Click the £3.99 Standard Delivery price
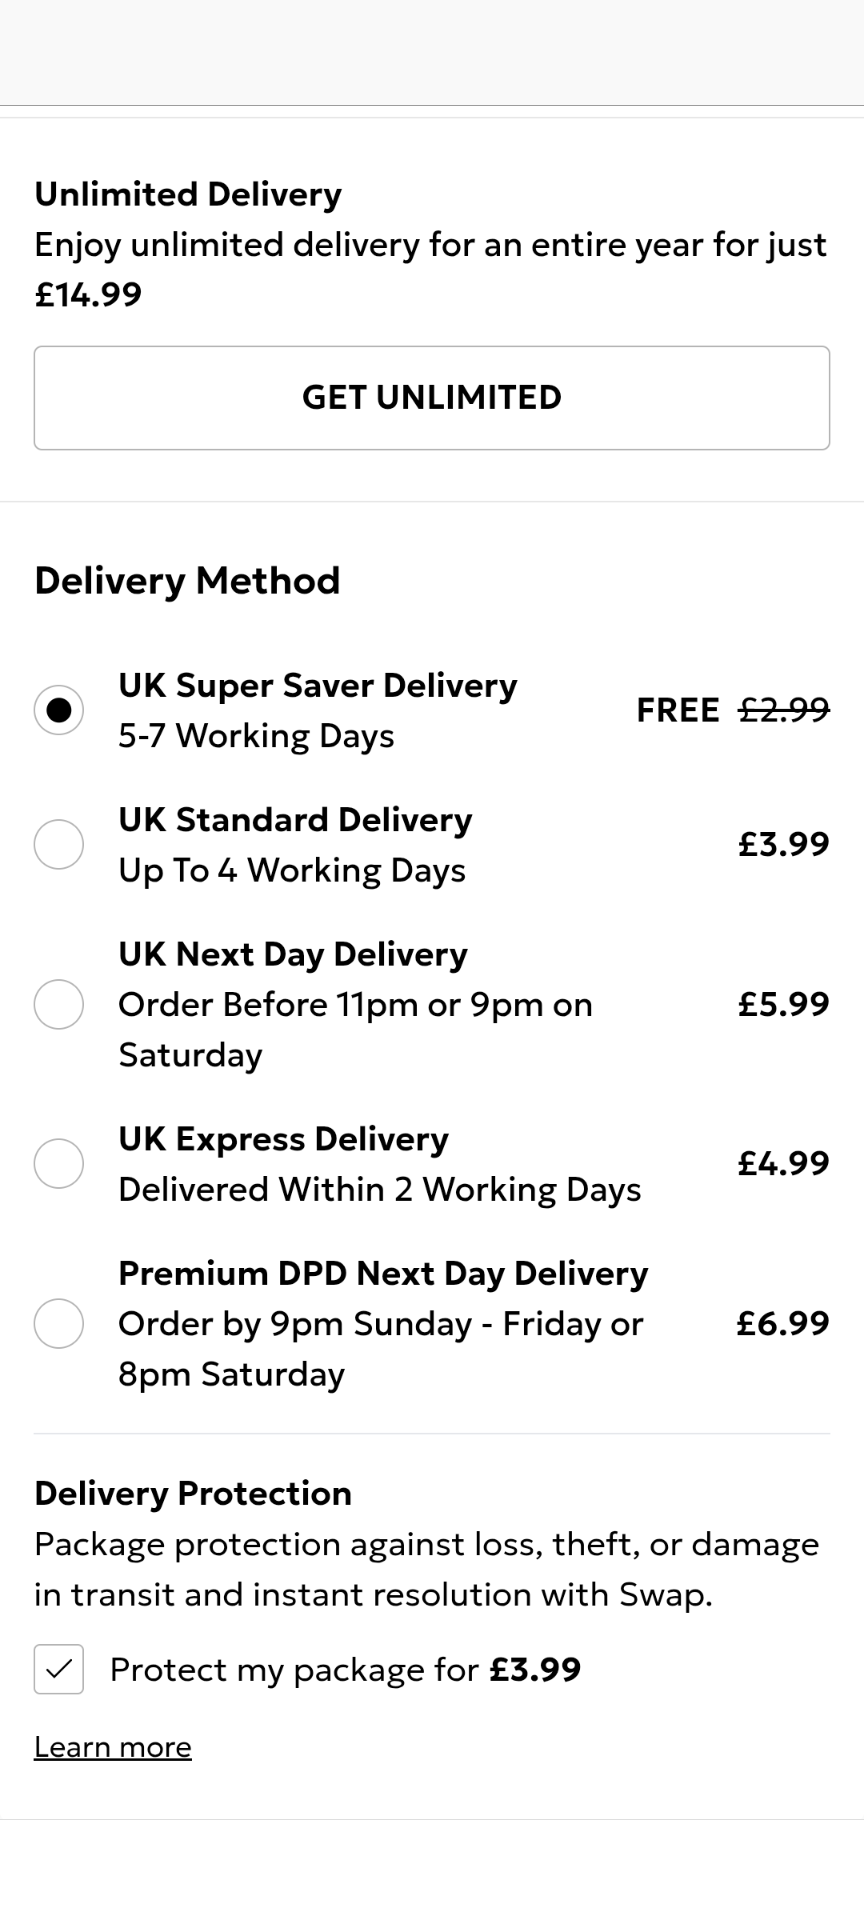This screenshot has height=1920, width=864. (784, 845)
